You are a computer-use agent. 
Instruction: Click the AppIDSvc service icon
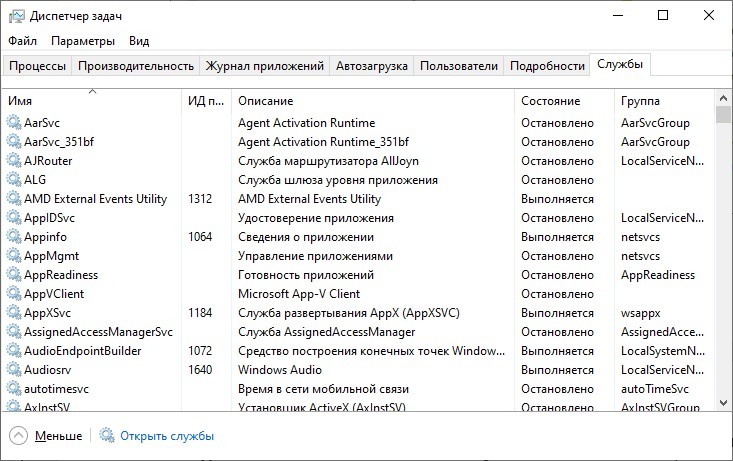click(14, 218)
